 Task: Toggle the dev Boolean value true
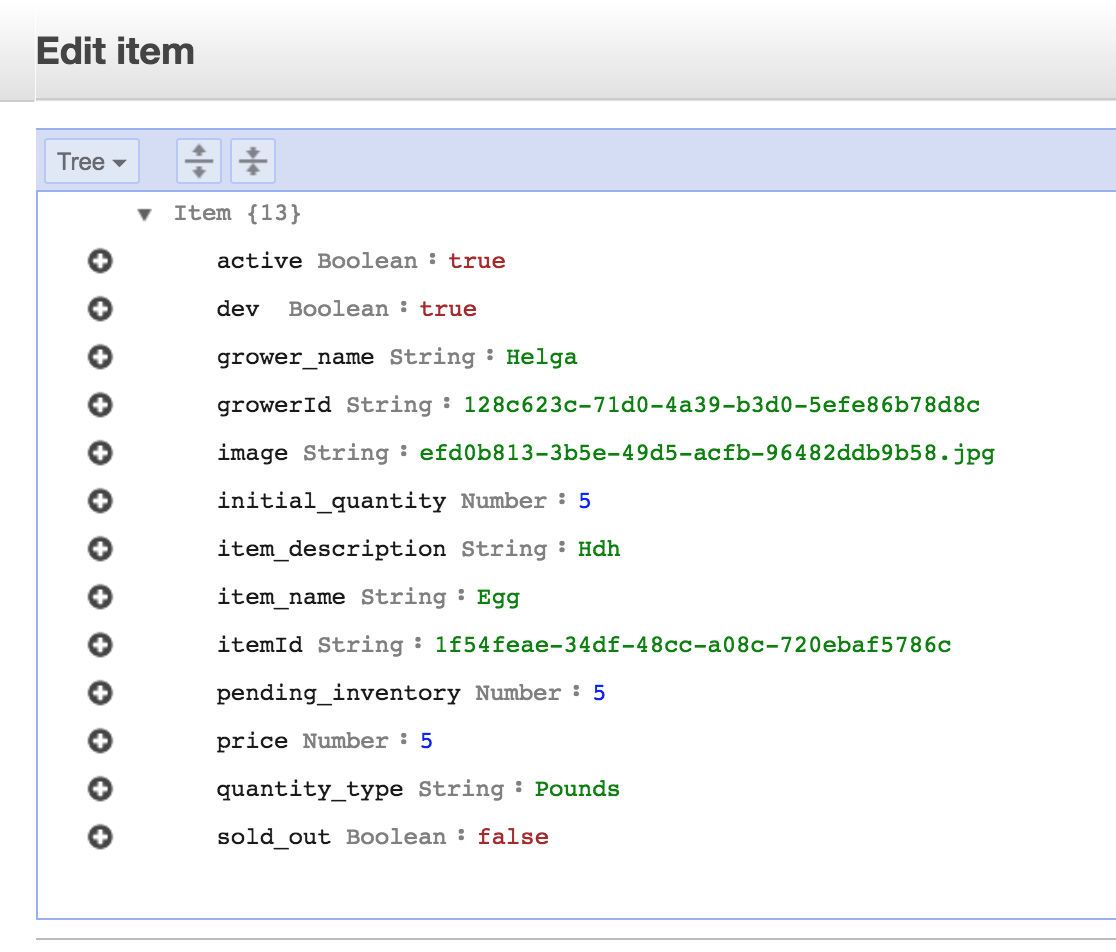point(448,309)
